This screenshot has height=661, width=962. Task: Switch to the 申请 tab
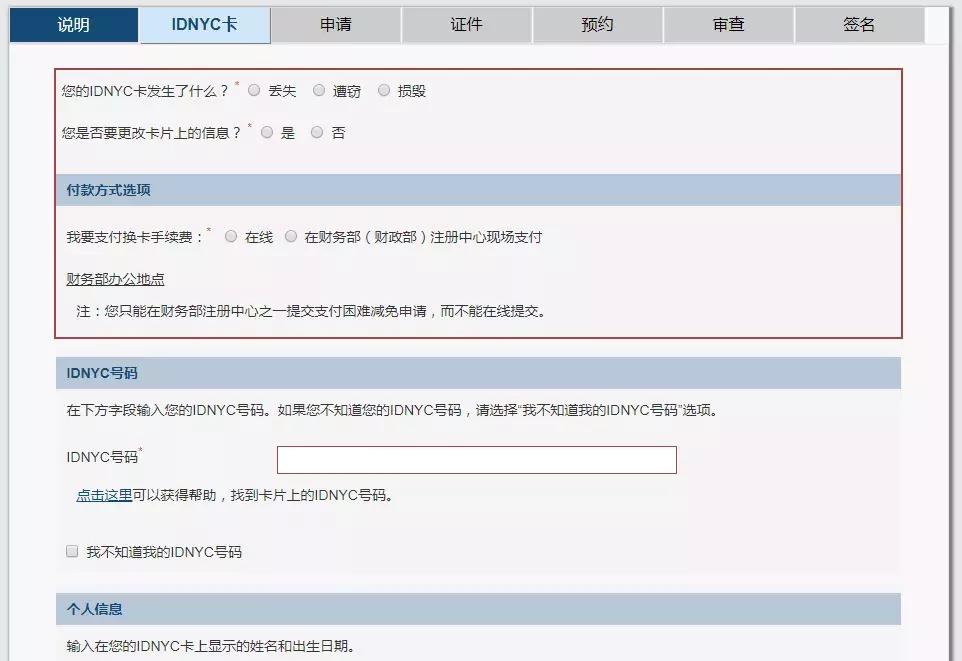(x=336, y=25)
